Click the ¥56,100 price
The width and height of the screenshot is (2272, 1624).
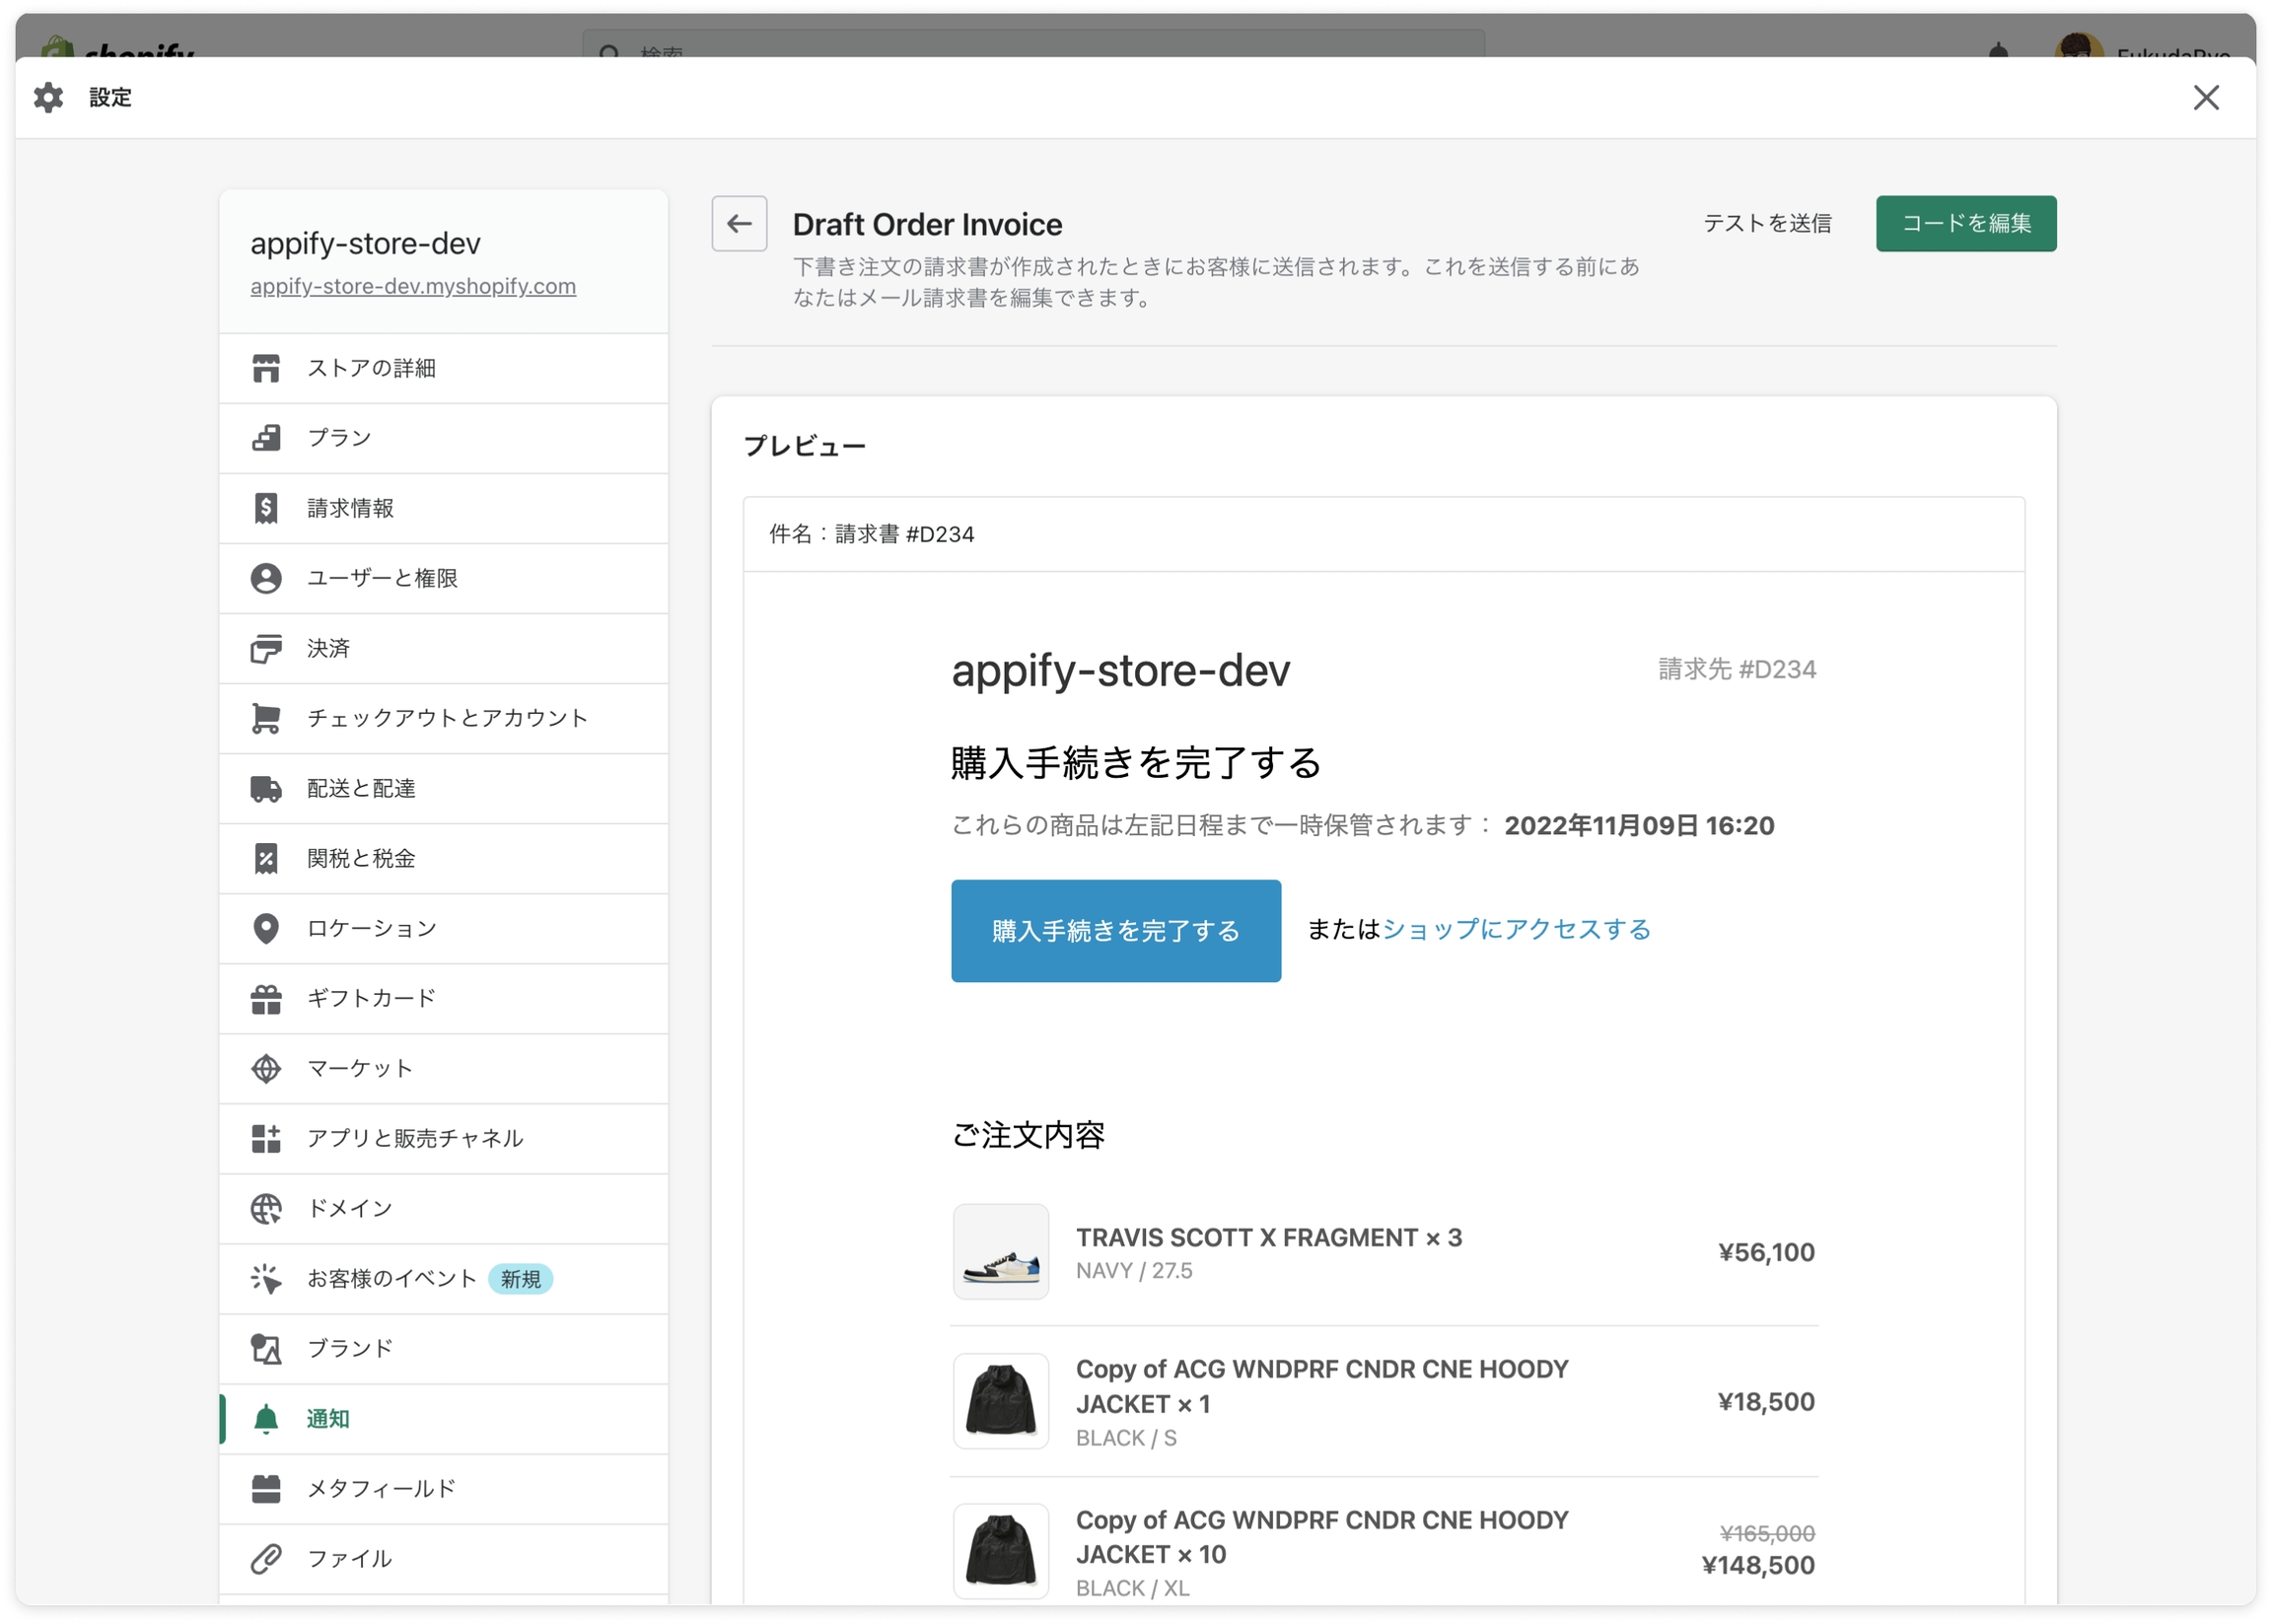click(x=1766, y=1252)
